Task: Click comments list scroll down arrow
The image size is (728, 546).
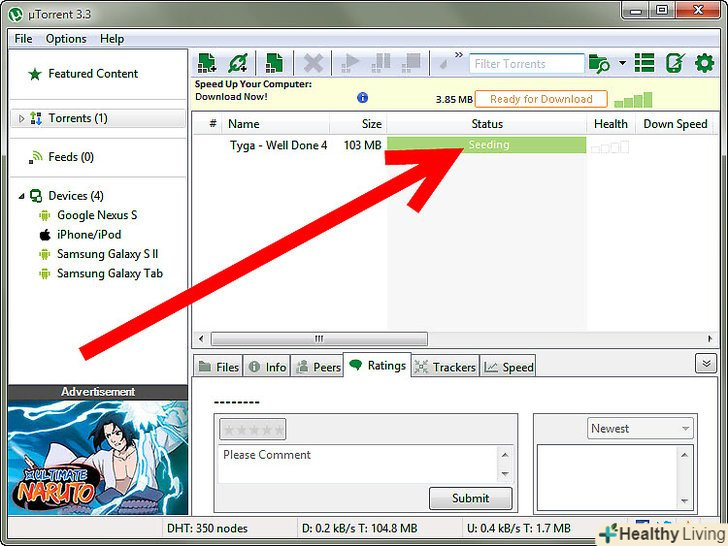Action: coord(684,500)
